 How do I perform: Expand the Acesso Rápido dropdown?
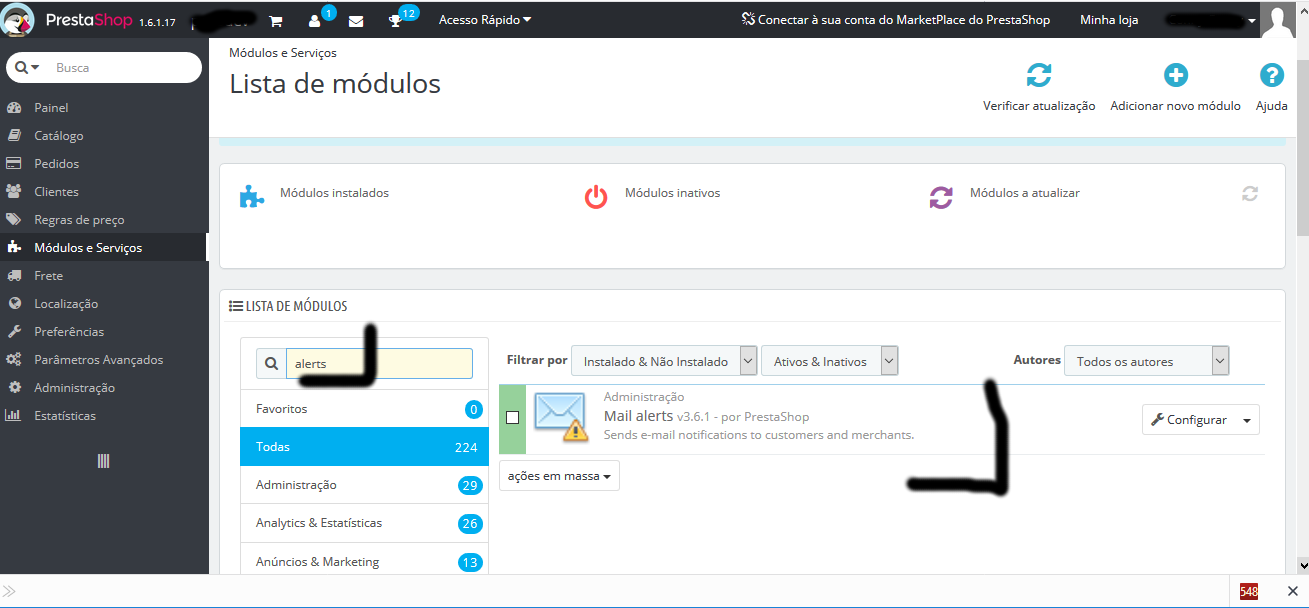click(x=485, y=20)
